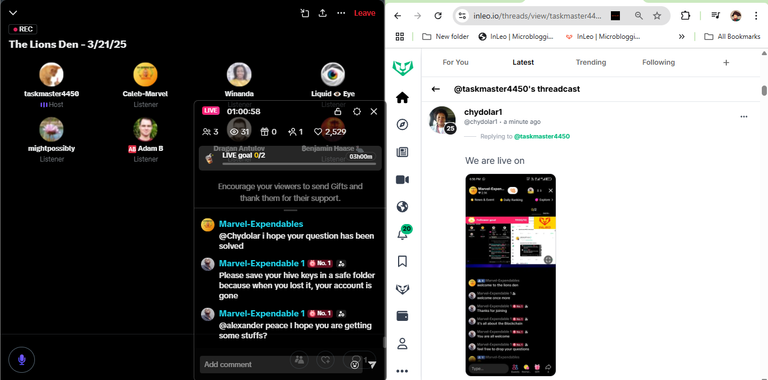Open the @taskmaster4450 reply link

click(x=541, y=136)
